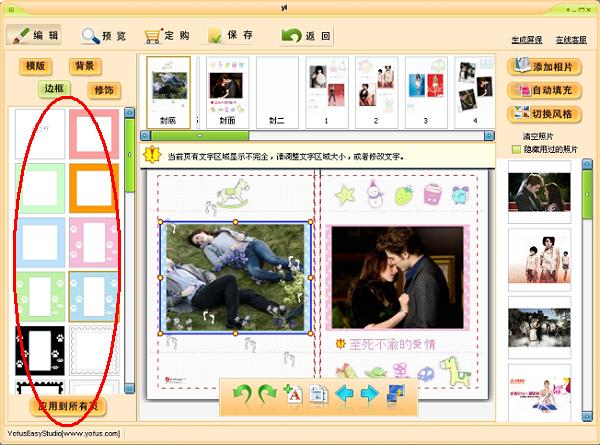
Task: Toggle the 隐藏用过的相片 checkbox
Action: 516,150
